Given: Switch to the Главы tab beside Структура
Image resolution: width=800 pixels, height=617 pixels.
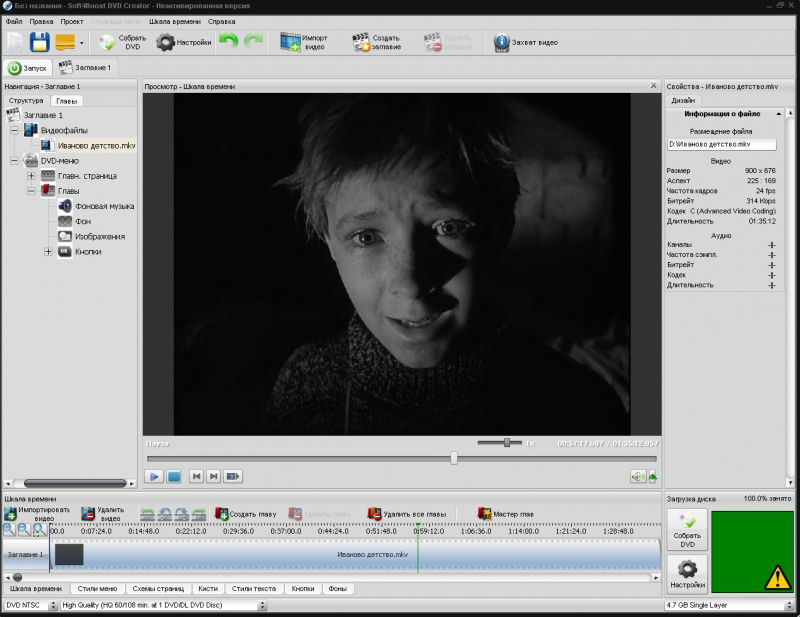Looking at the screenshot, I should click(67, 101).
